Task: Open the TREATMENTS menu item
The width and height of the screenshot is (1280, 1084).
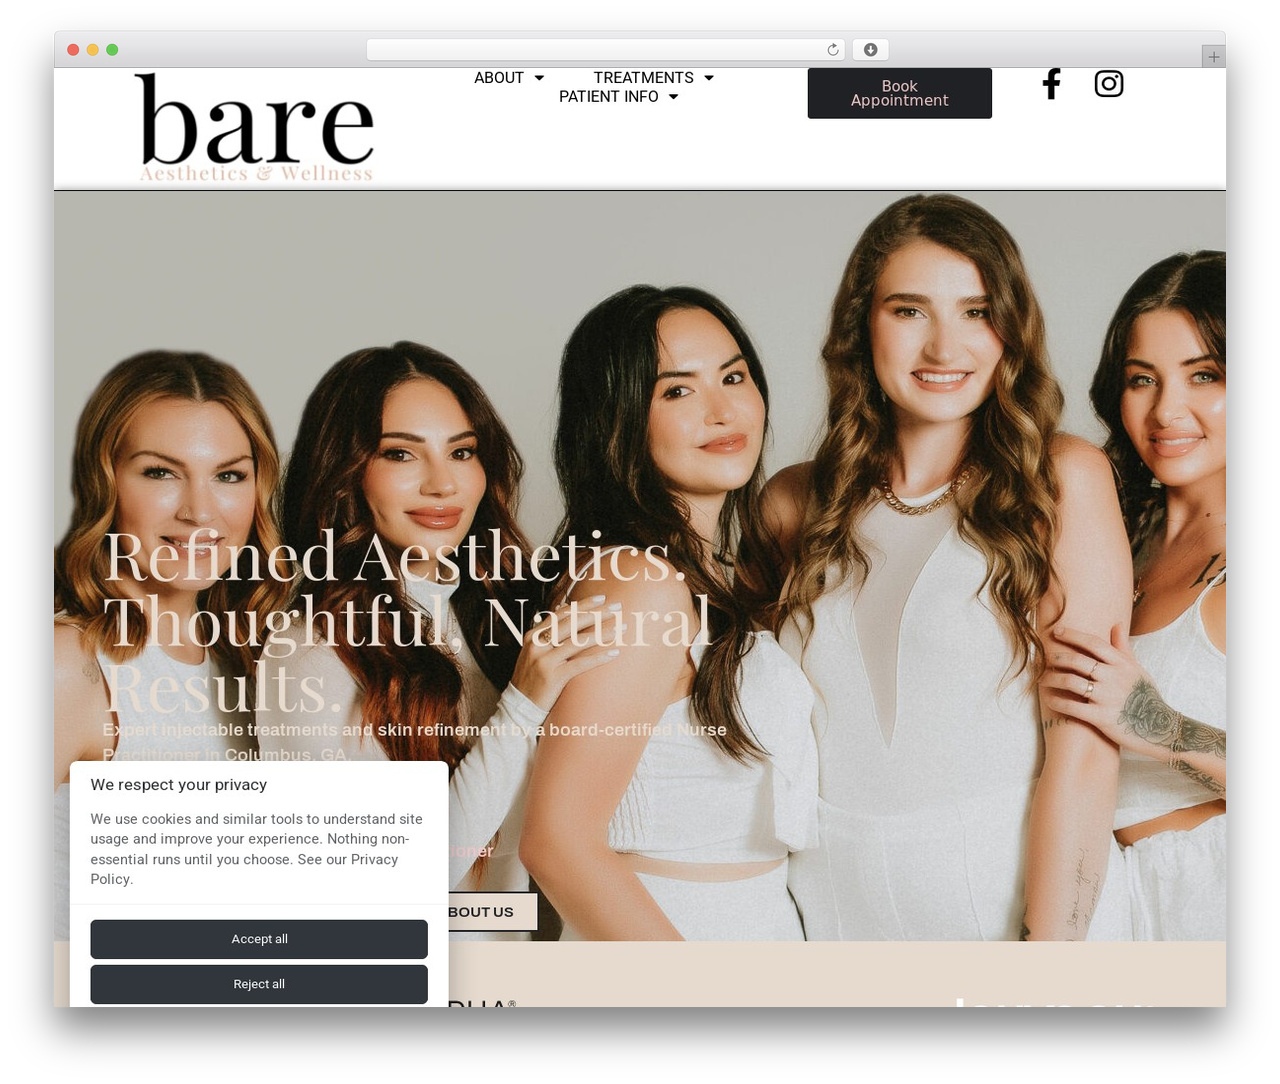Action: (643, 78)
